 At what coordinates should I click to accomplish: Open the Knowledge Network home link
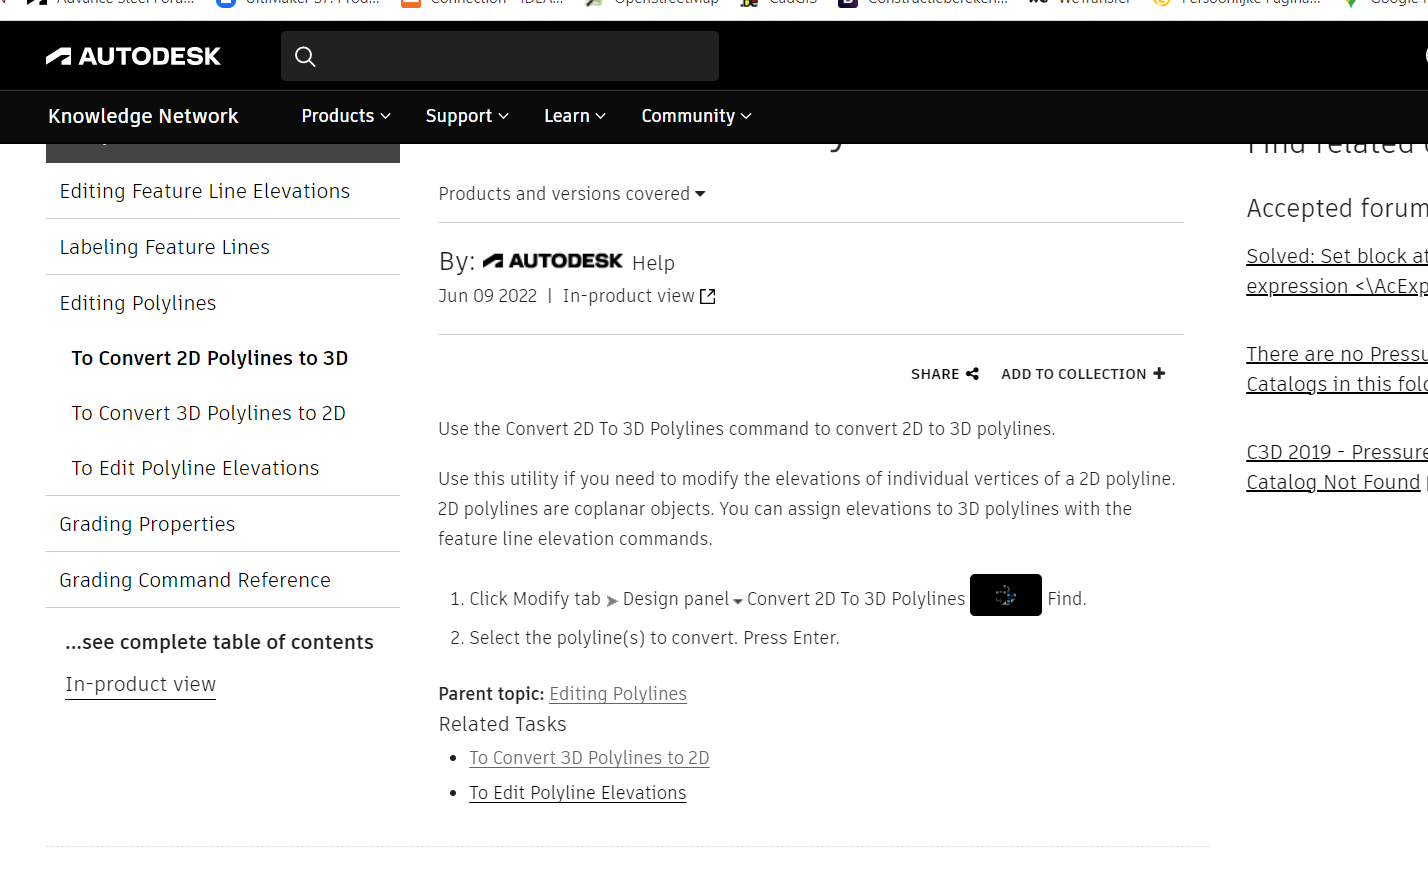click(143, 116)
